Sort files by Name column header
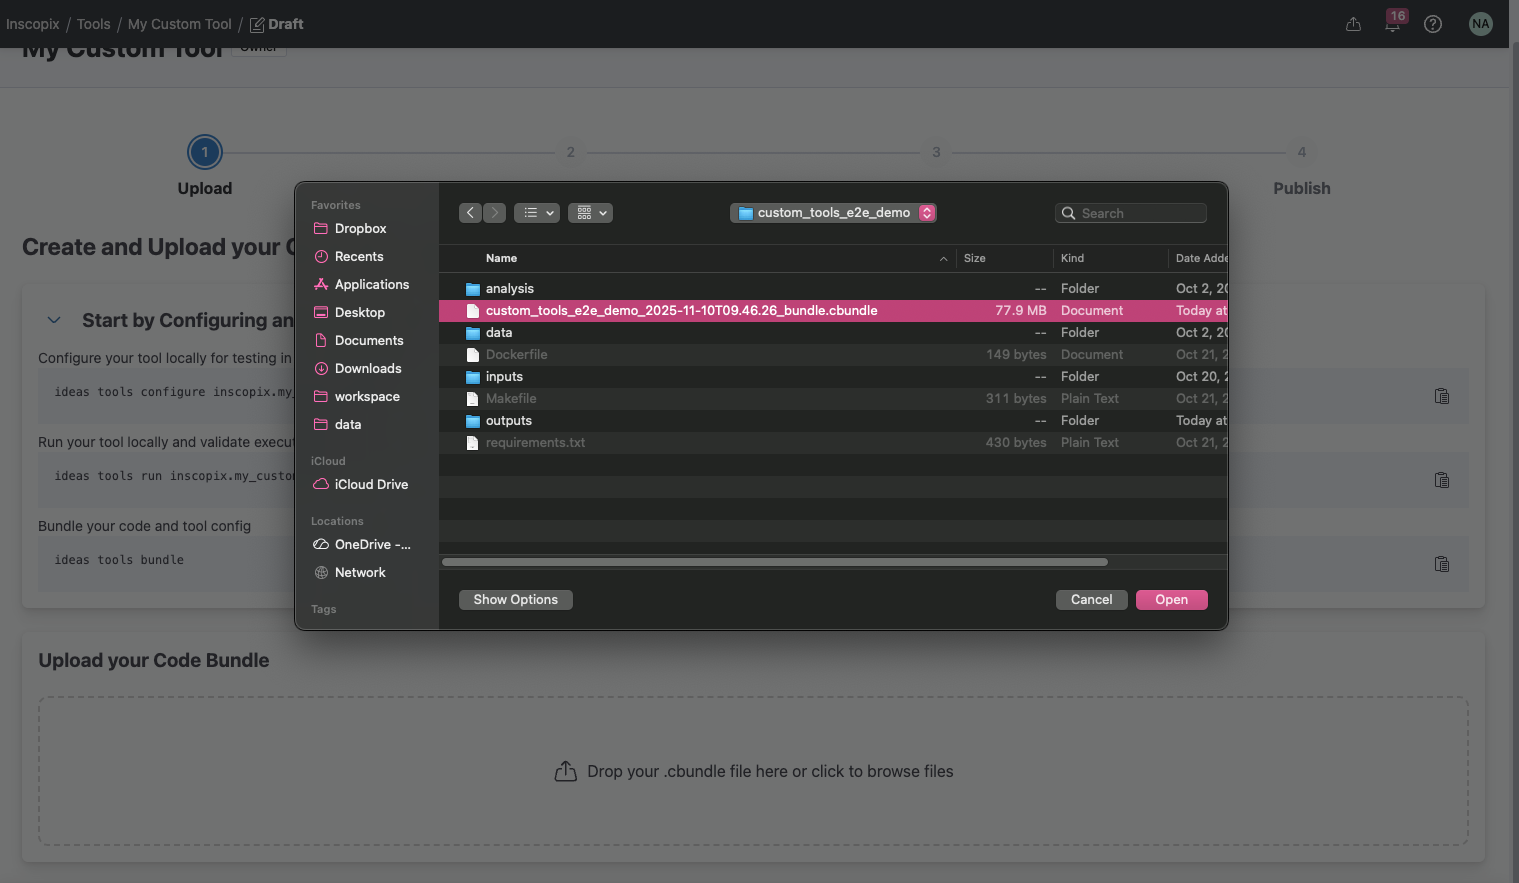 tap(502, 258)
